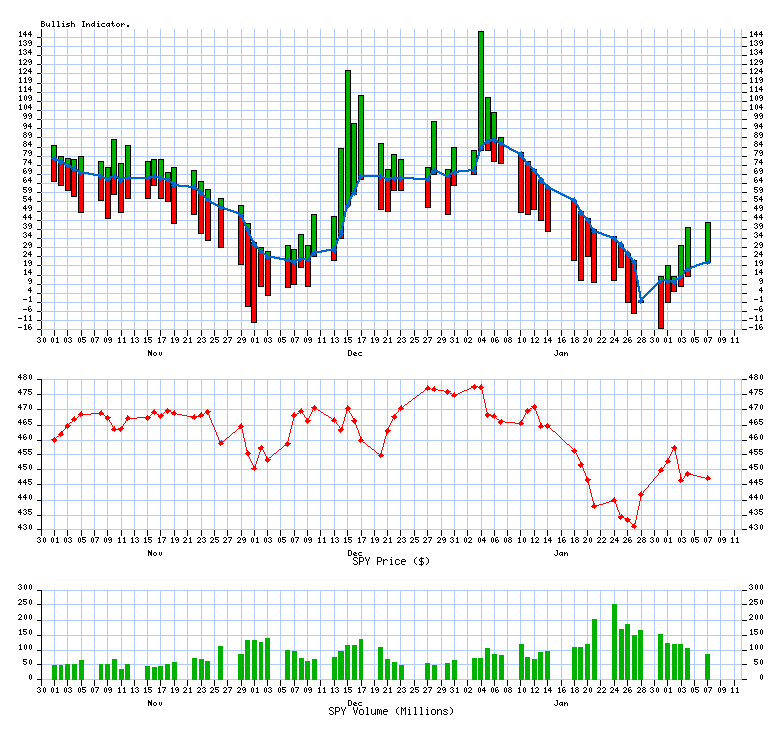Click the blue trend line's lowest point
Image resolution: width=784 pixels, height=729 pixels.
[641, 300]
